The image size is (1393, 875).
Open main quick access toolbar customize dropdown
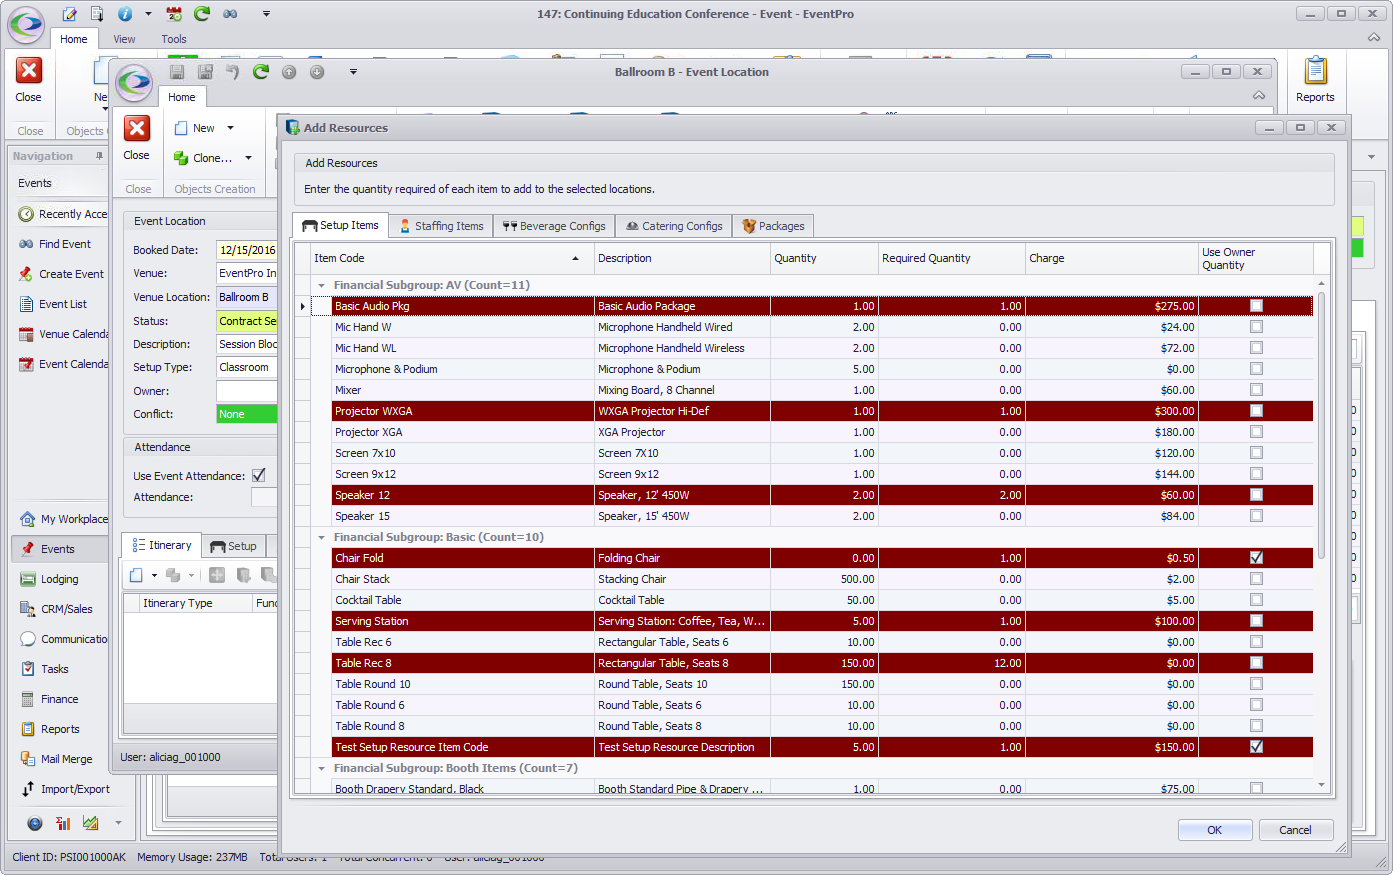point(266,14)
